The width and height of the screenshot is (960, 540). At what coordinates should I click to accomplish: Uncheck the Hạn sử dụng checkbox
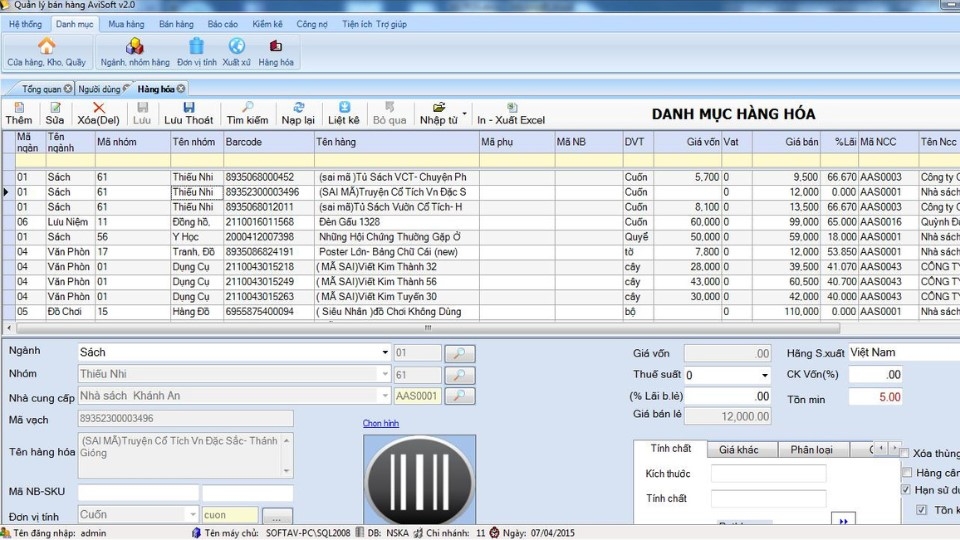pyautogui.click(x=906, y=491)
